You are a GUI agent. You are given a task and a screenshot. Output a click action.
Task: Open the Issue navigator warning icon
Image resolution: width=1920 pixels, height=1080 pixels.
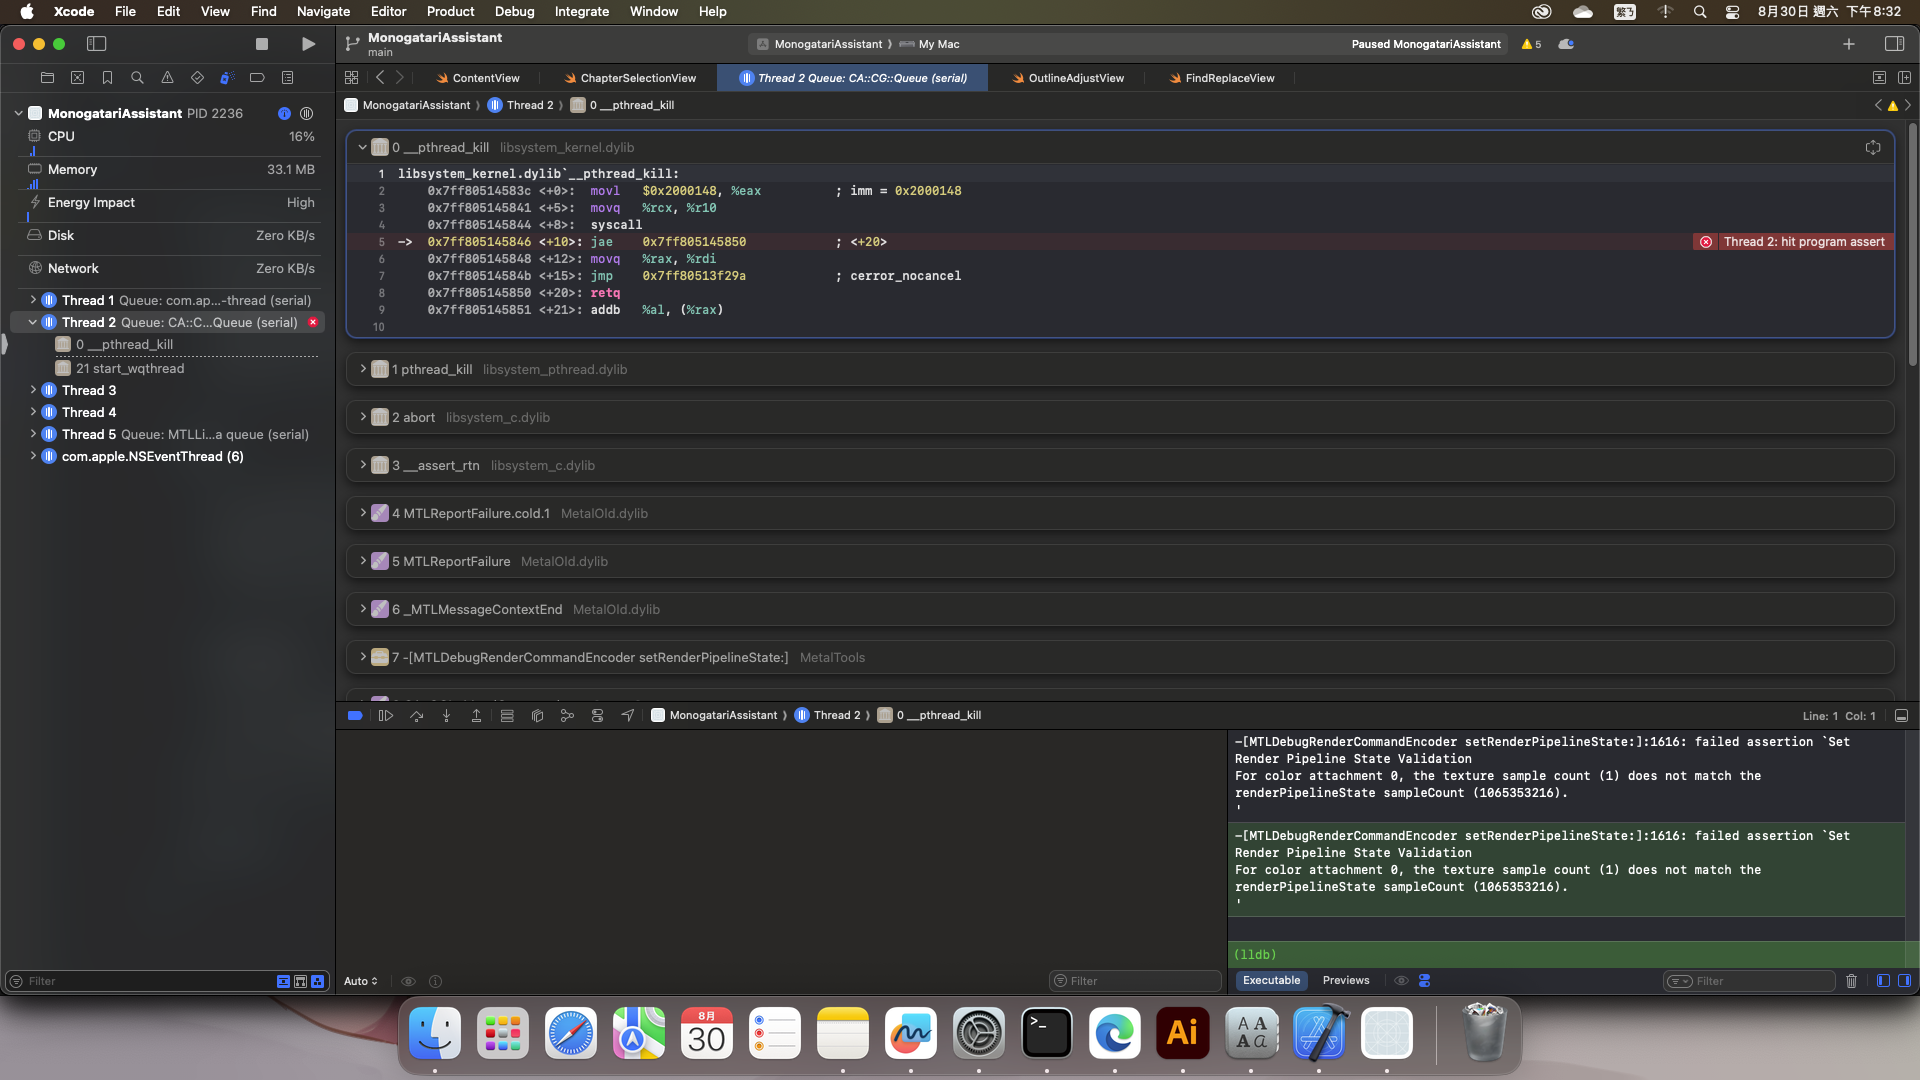tap(167, 77)
